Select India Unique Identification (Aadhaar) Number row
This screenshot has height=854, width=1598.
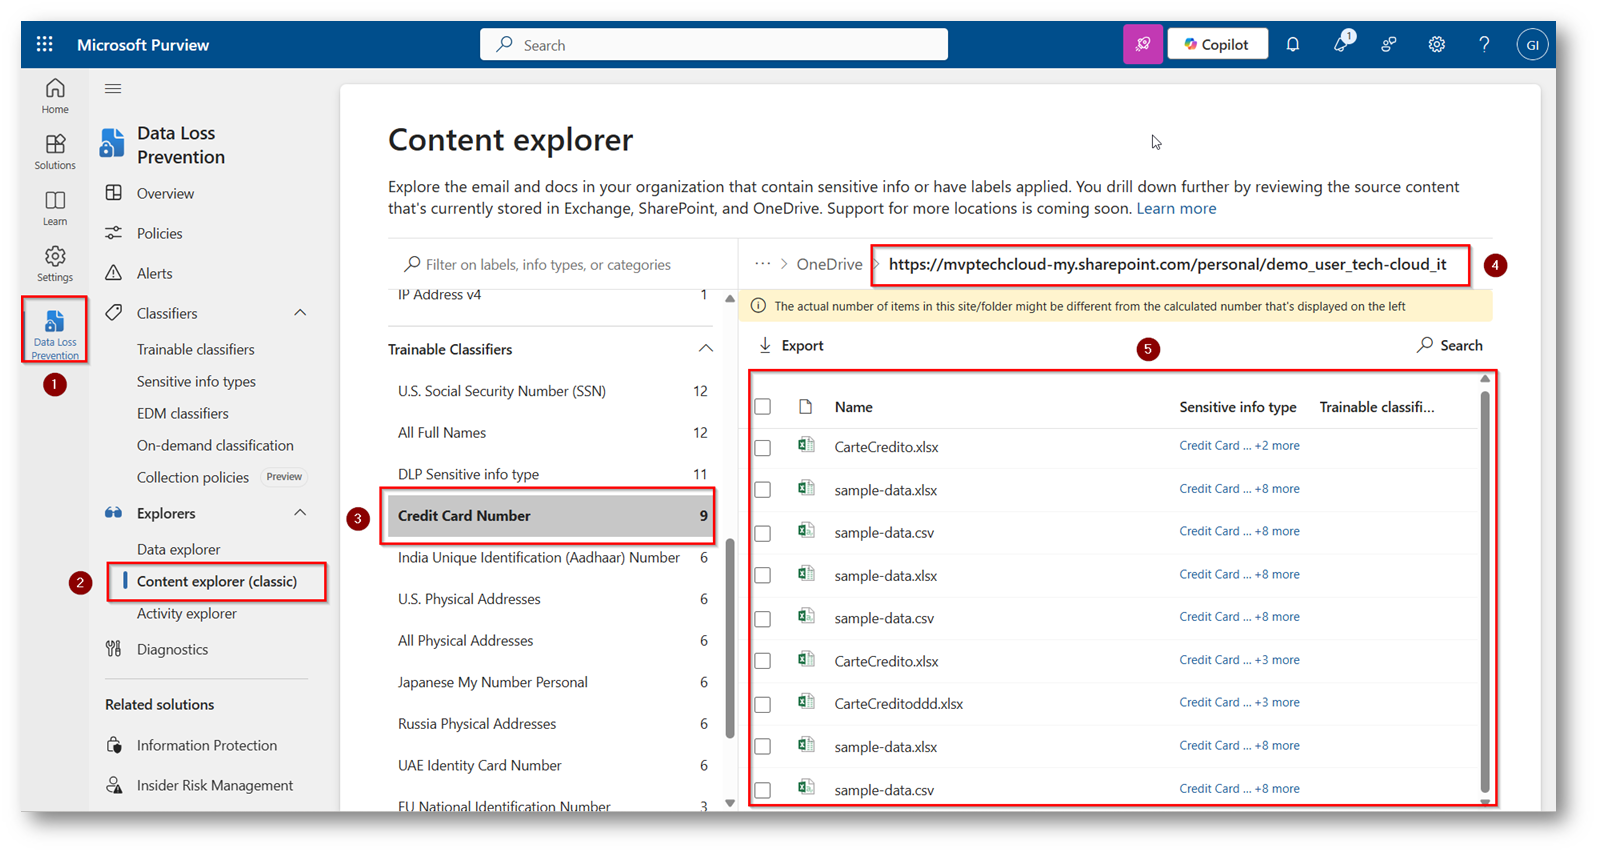(551, 558)
